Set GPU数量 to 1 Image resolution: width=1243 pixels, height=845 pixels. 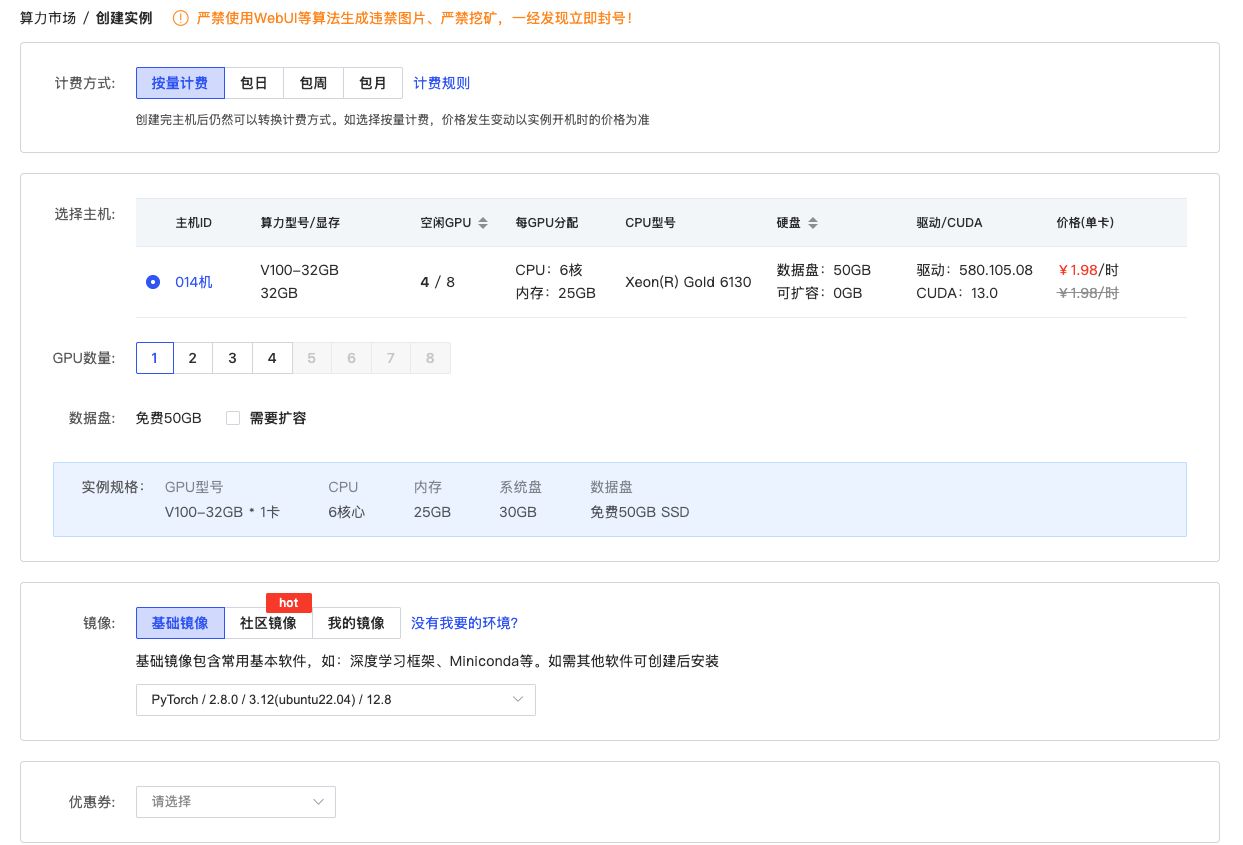pyautogui.click(x=155, y=358)
